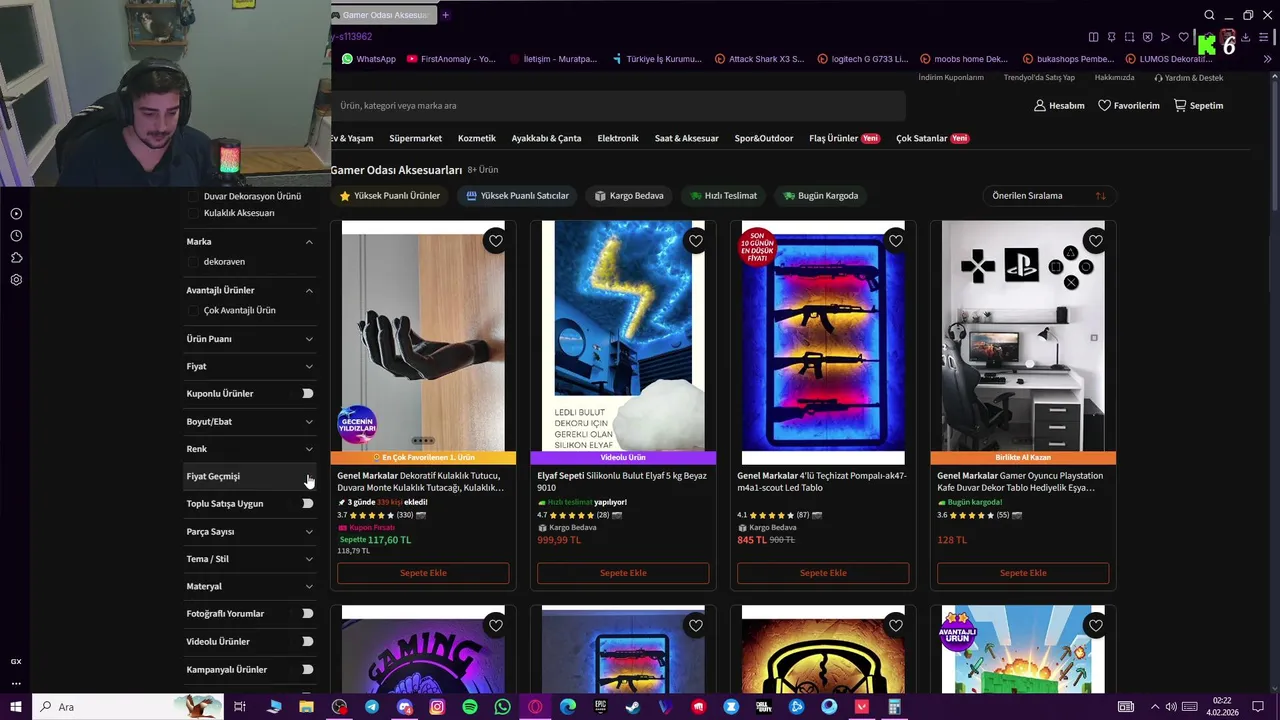Open browser downloads icon
1280x720 pixels.
[x=1245, y=37]
